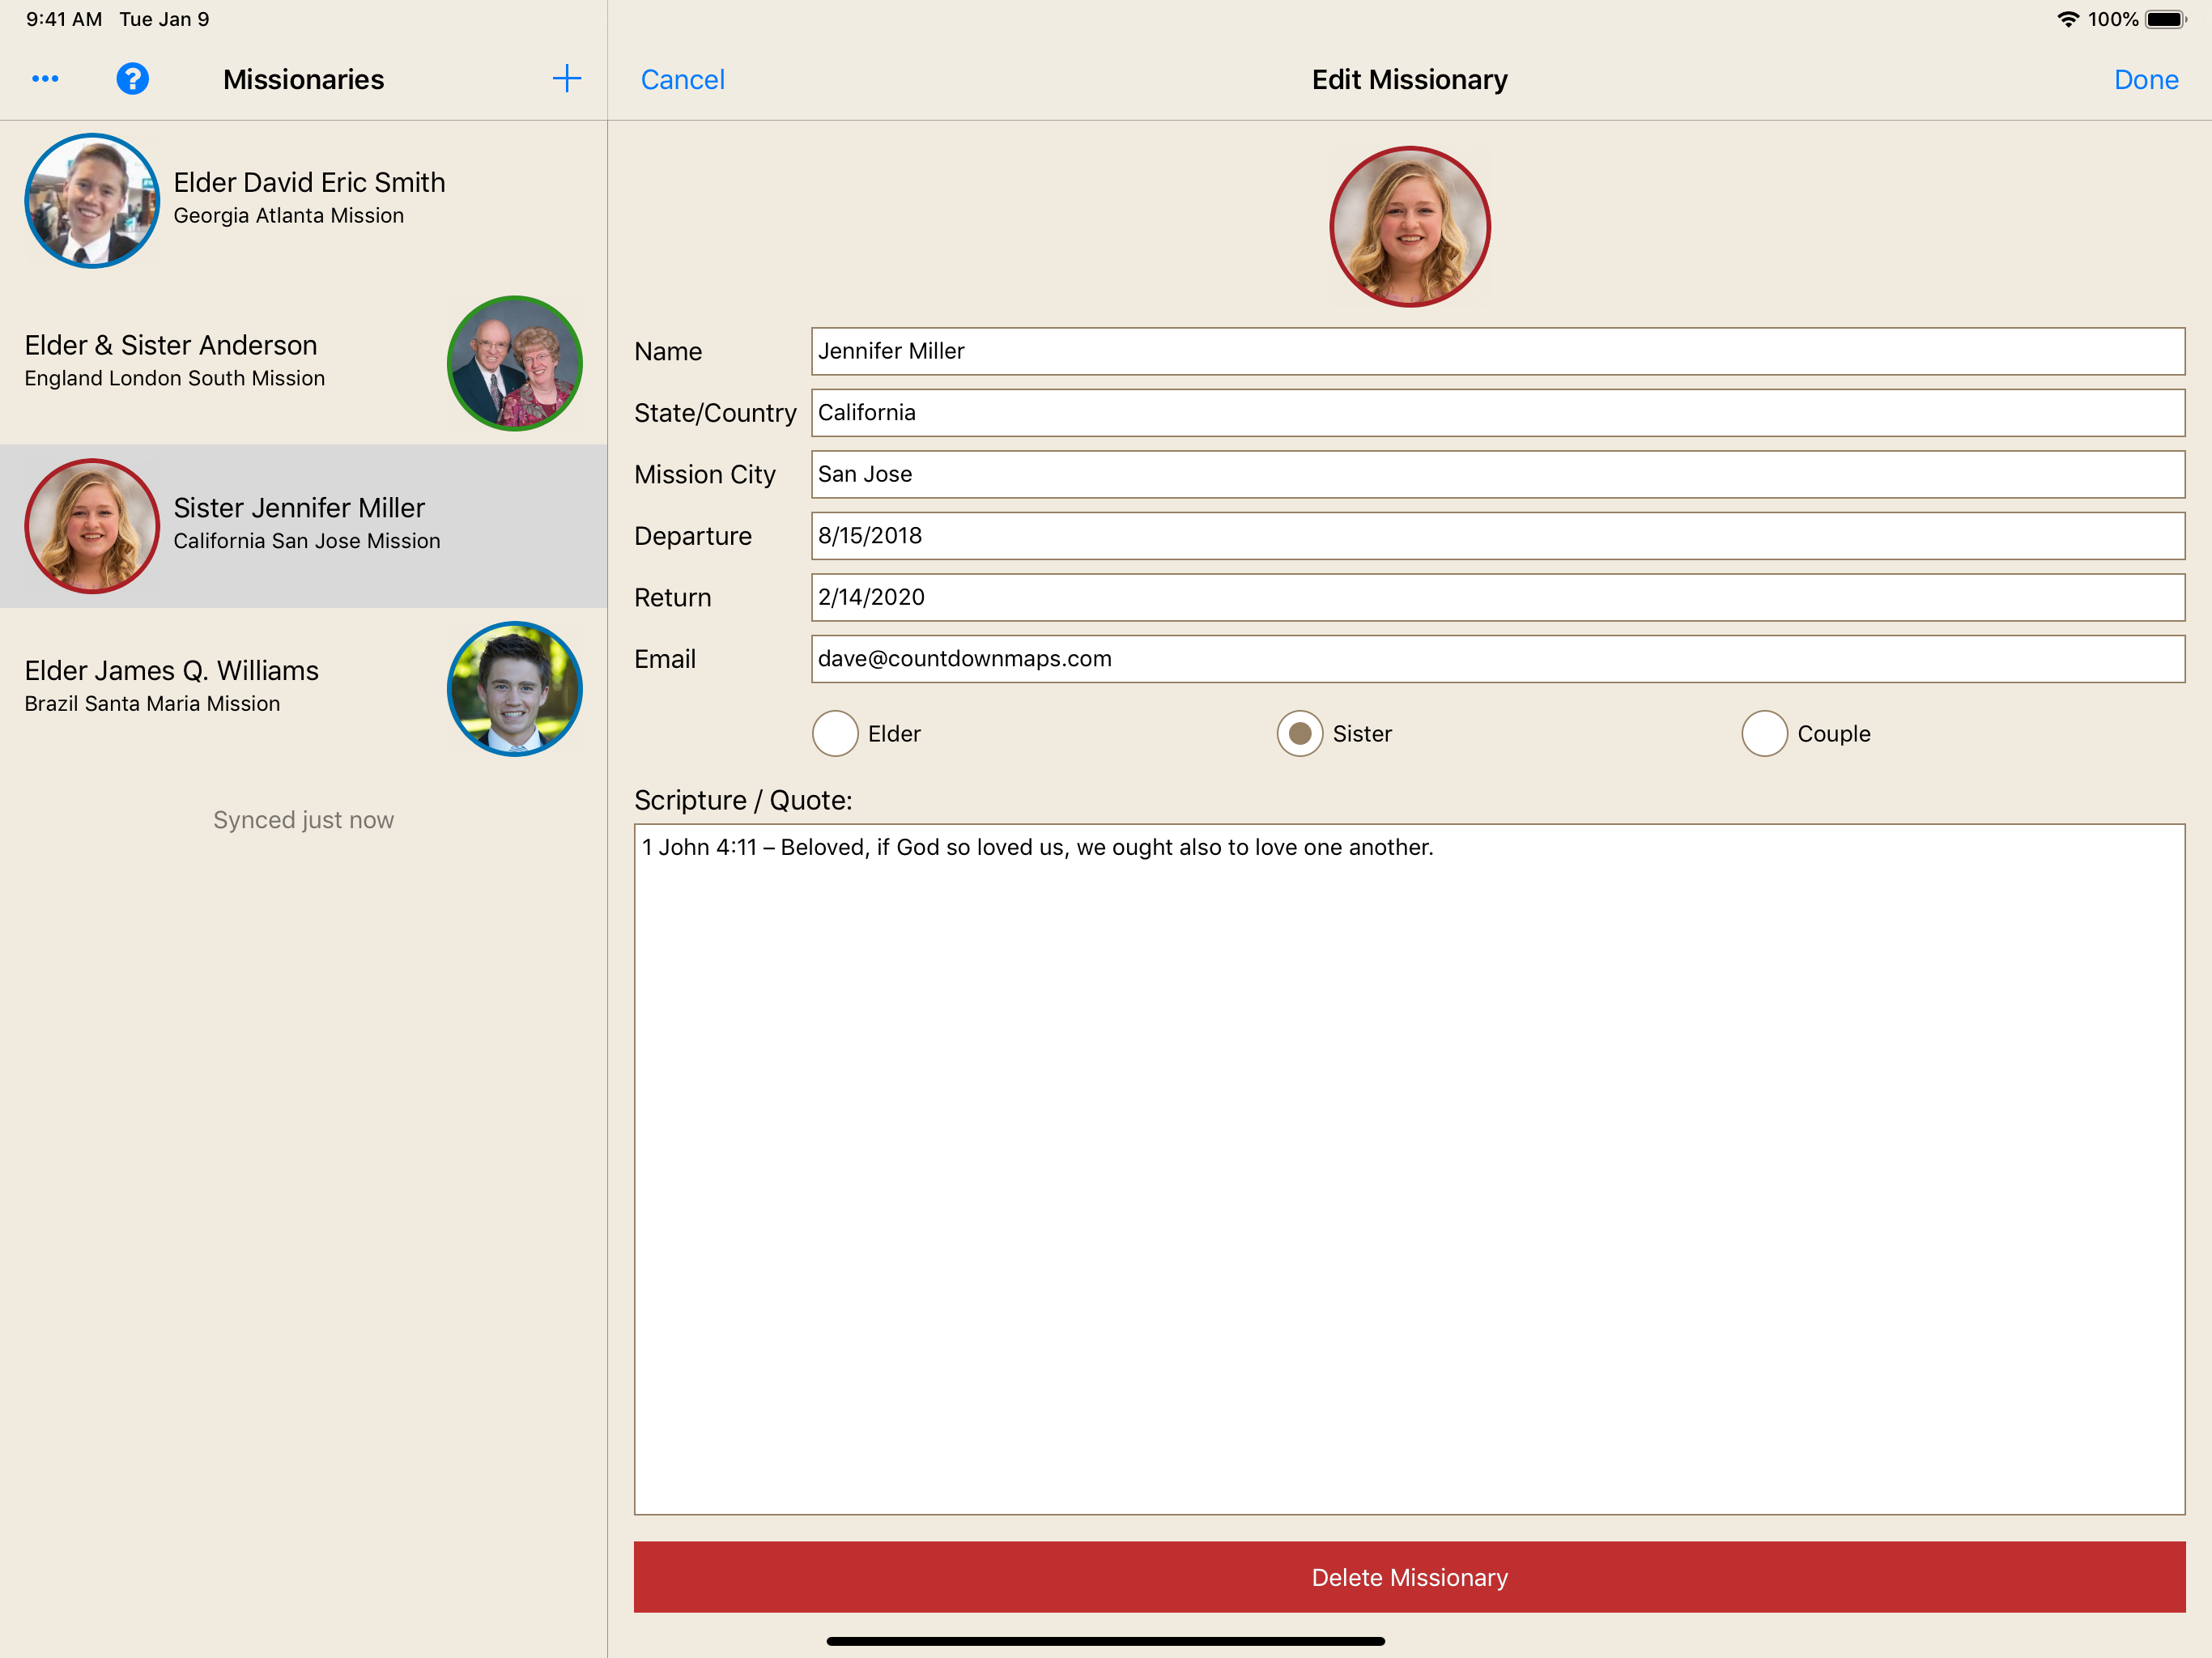This screenshot has height=1658, width=2212.
Task: Add a new missionary with plus icon
Action: point(567,78)
